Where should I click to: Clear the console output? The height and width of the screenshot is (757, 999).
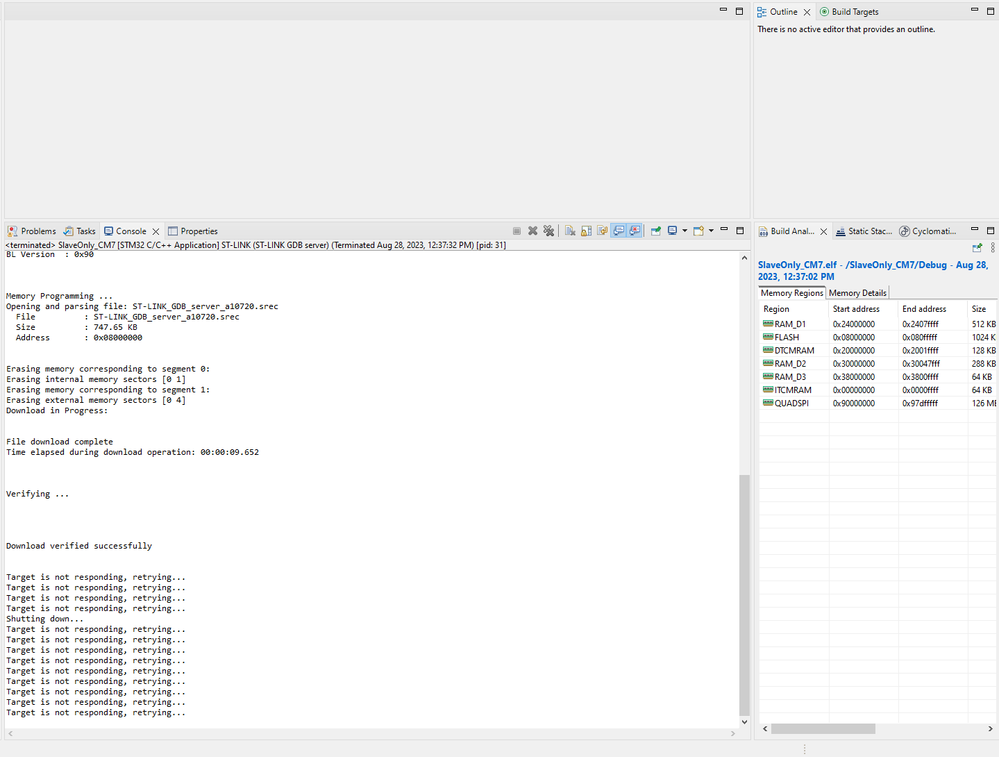[x=570, y=231]
